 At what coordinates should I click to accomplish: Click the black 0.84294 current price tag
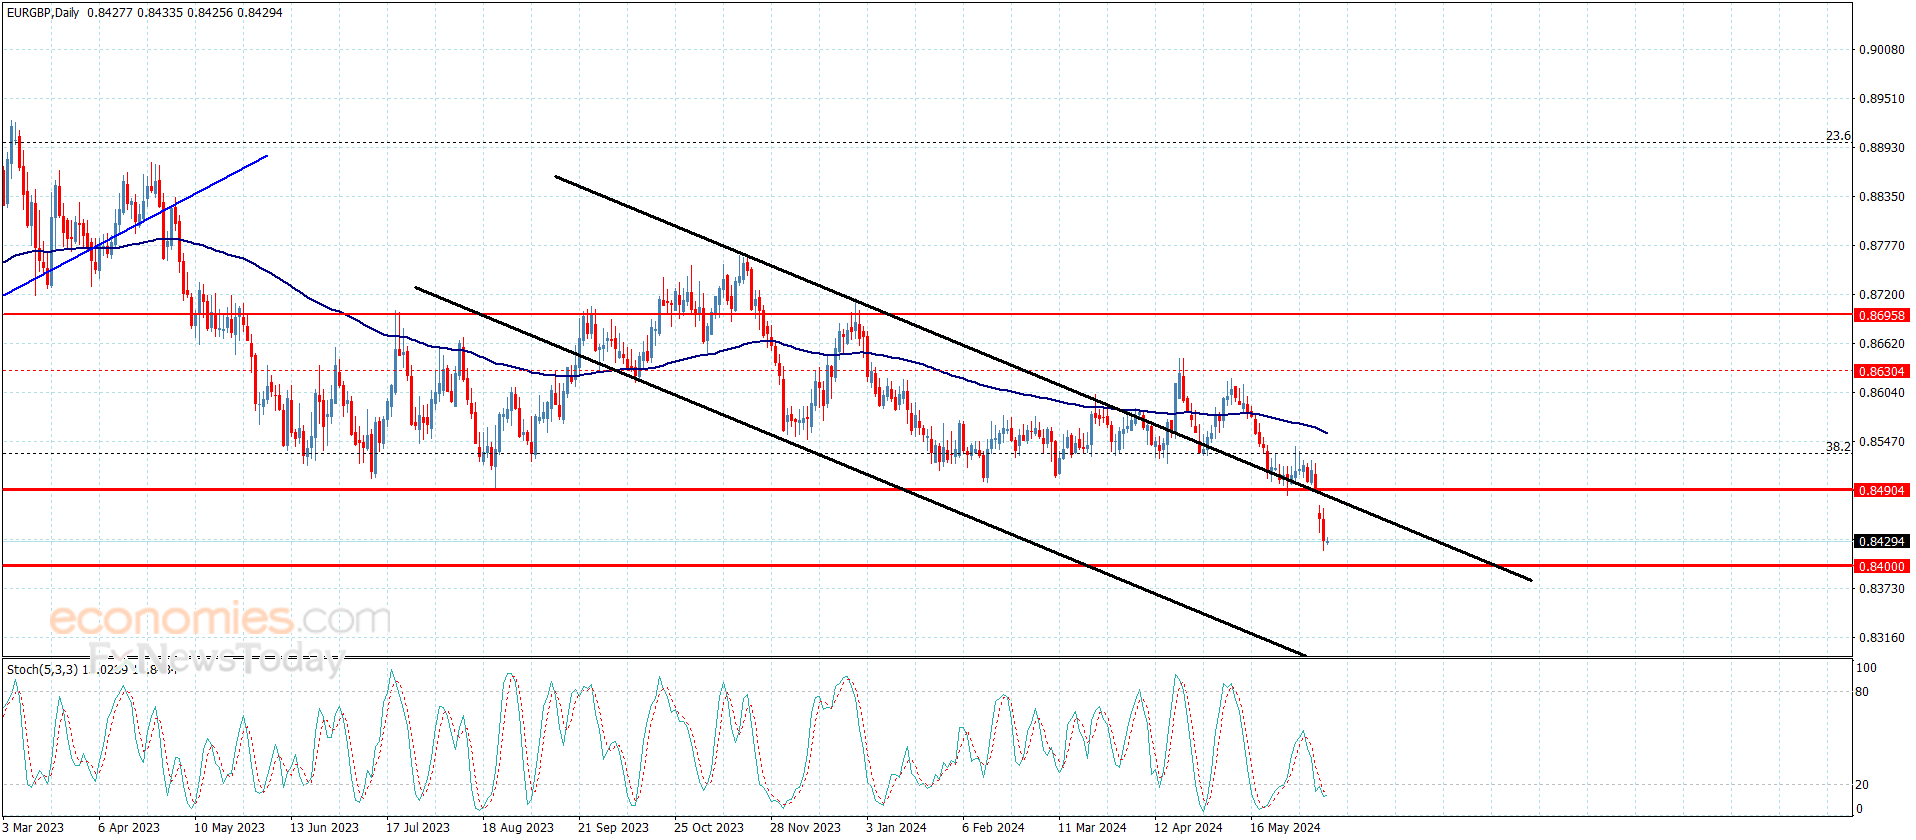[1882, 541]
